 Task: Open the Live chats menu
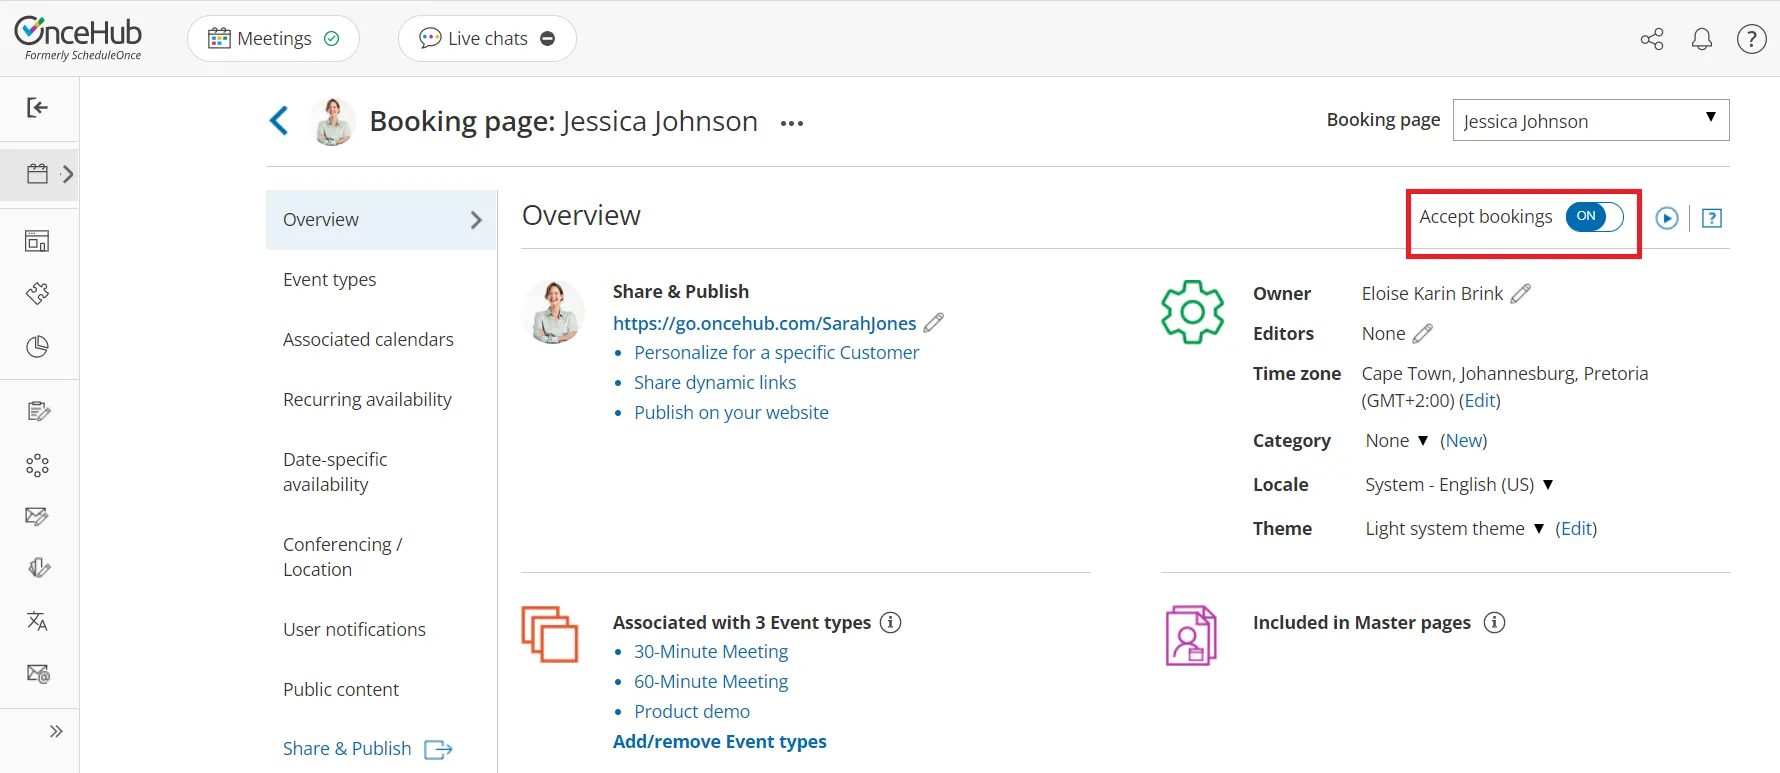pos(487,39)
